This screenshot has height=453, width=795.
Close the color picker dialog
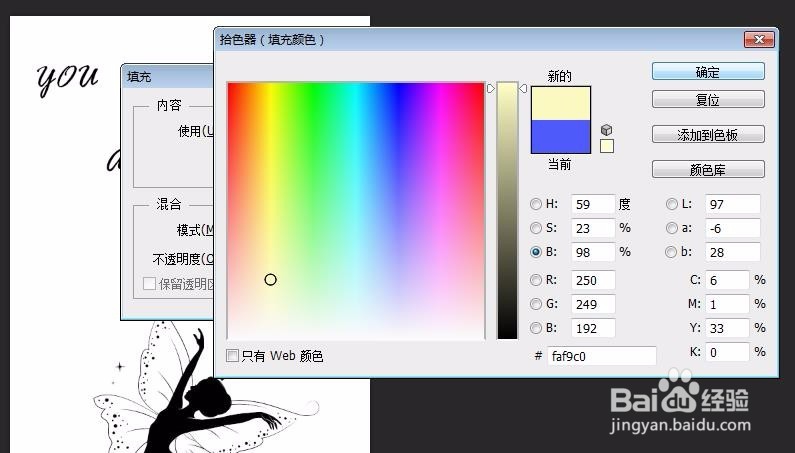coord(758,39)
